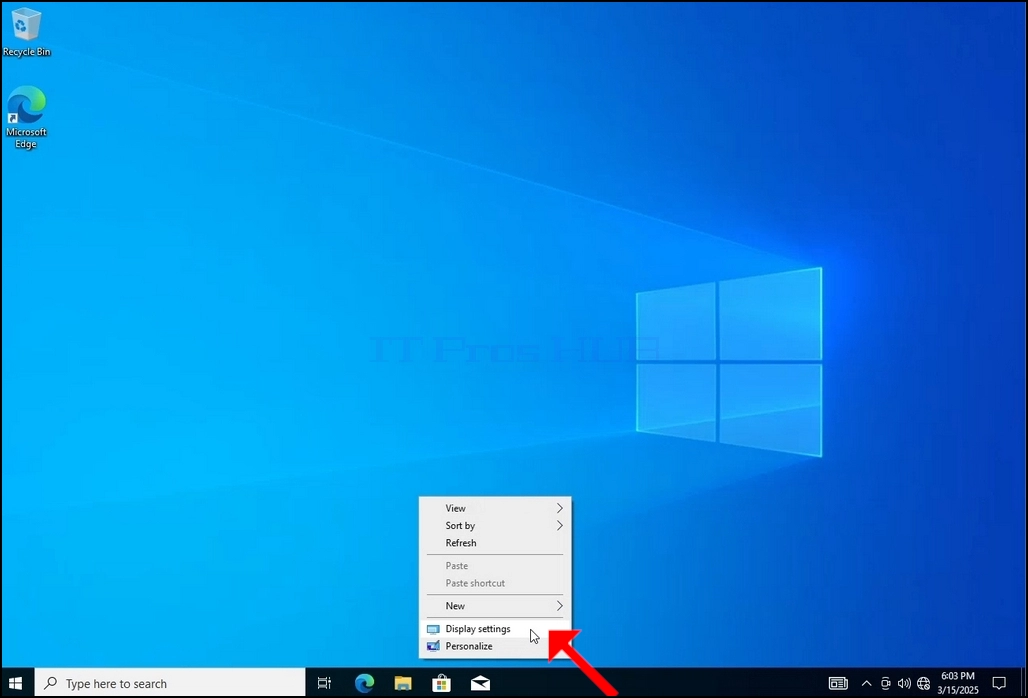
Task: Open File Explorer from the taskbar
Action: (x=403, y=684)
